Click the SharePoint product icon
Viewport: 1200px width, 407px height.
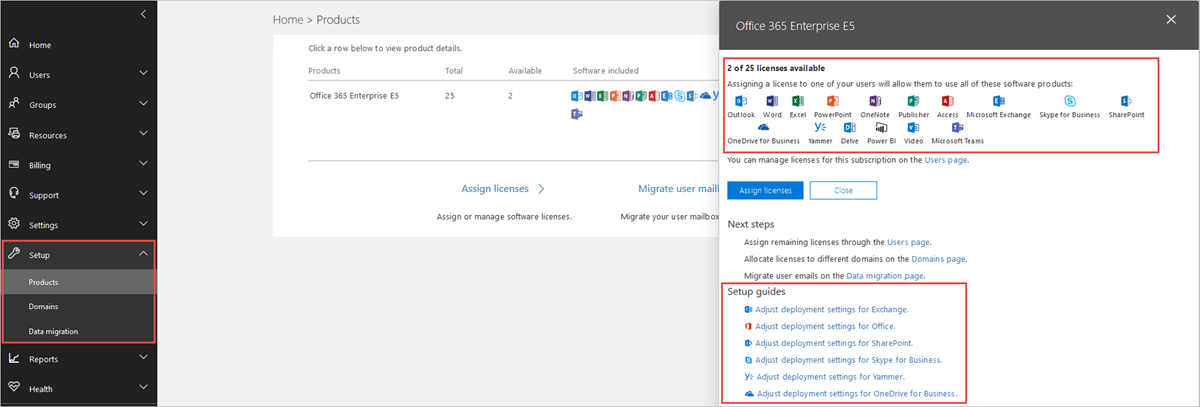1126,101
